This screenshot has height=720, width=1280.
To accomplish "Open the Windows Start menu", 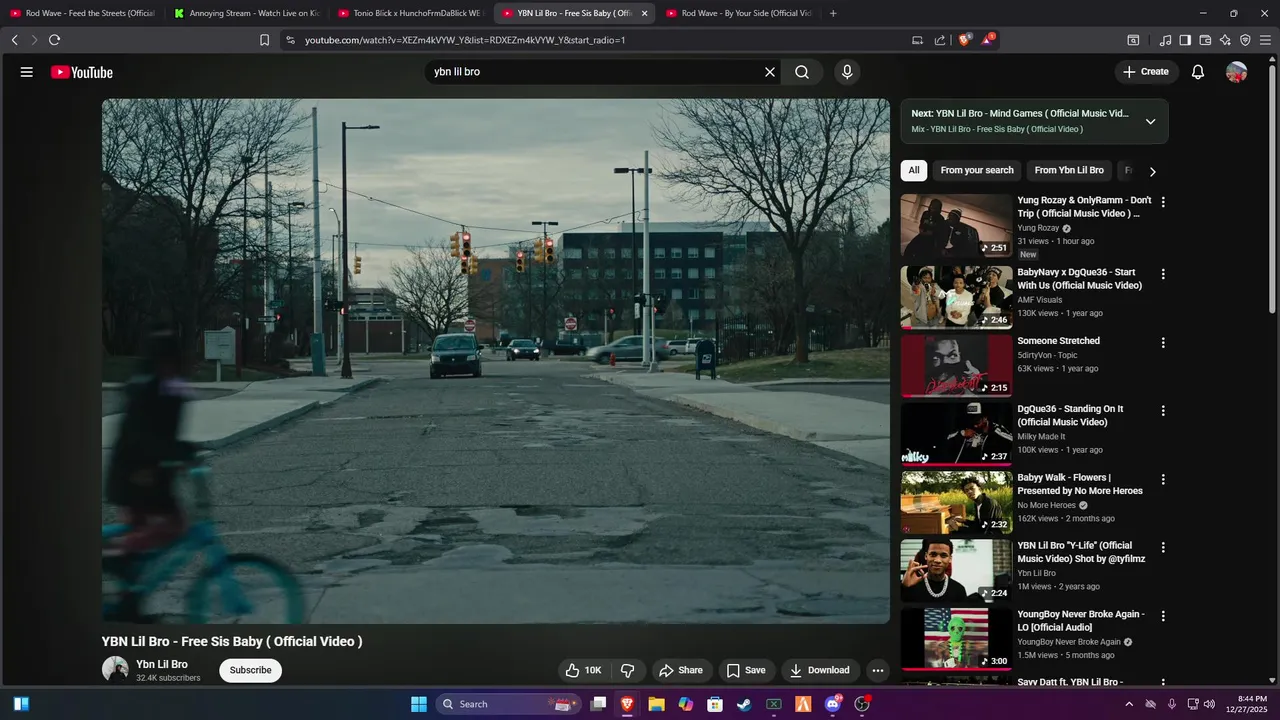I will (419, 704).
